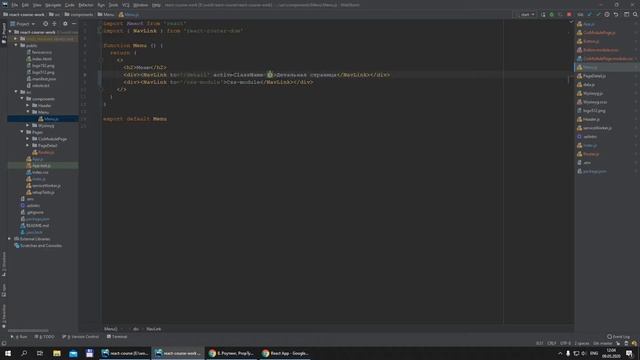
Task: Select index.html in project tree
Action: pyautogui.click(x=39, y=59)
